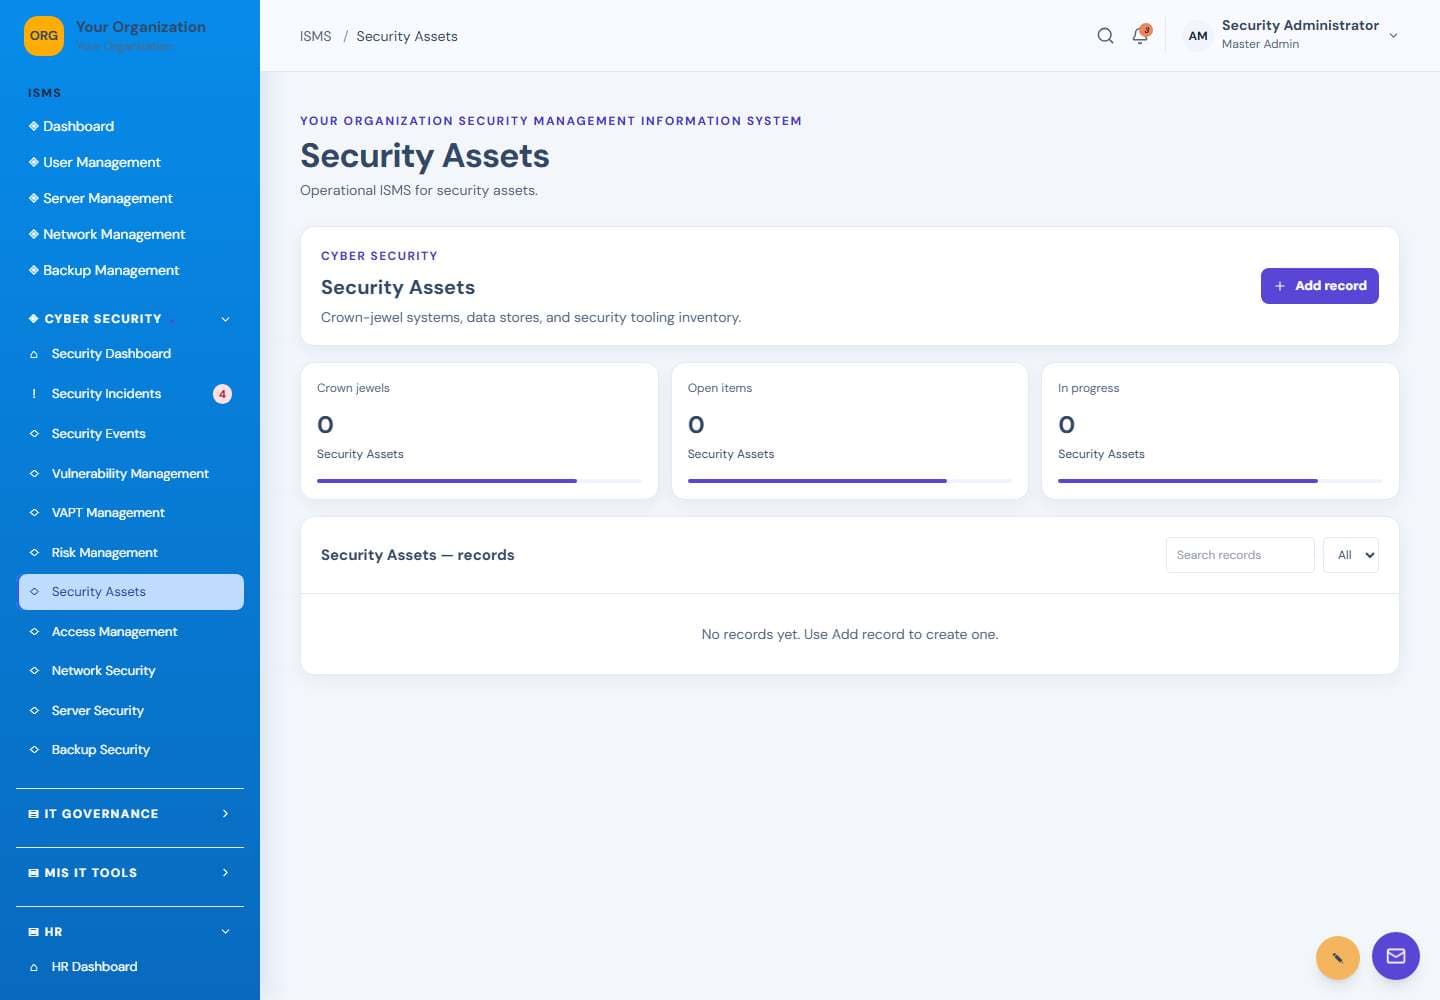Image resolution: width=1440 pixels, height=1000 pixels.
Task: Collapse the HR section chevron
Action: pyautogui.click(x=225, y=932)
